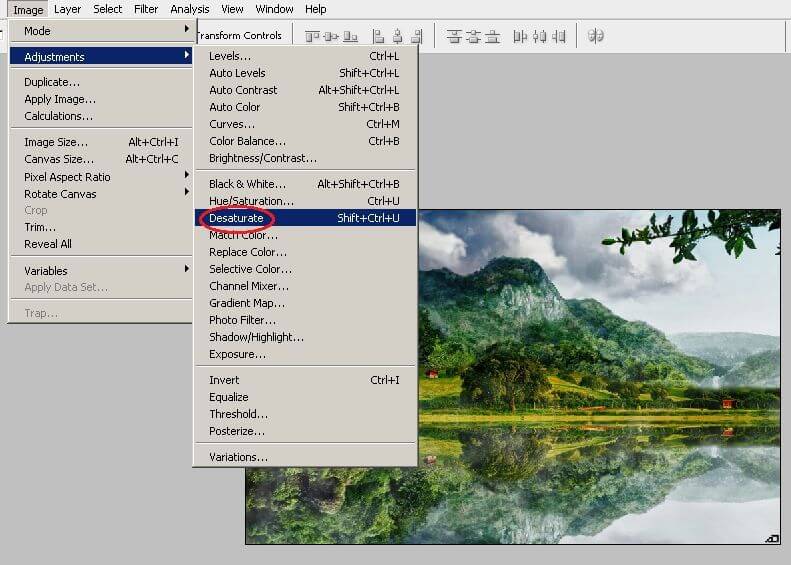Viewport: 791px width, 565px height.
Task: Open Color Balance... dialog
Action: pos(306,141)
